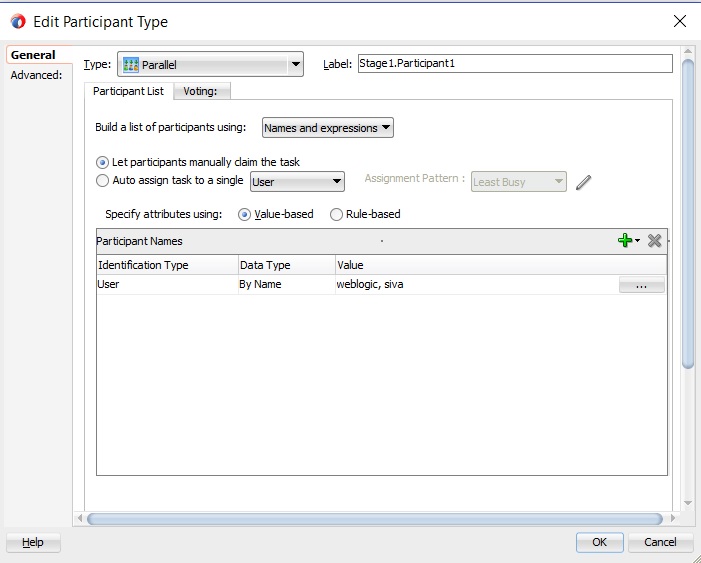Click the Help button
Viewport: 701px width, 563px height.
click(33, 542)
